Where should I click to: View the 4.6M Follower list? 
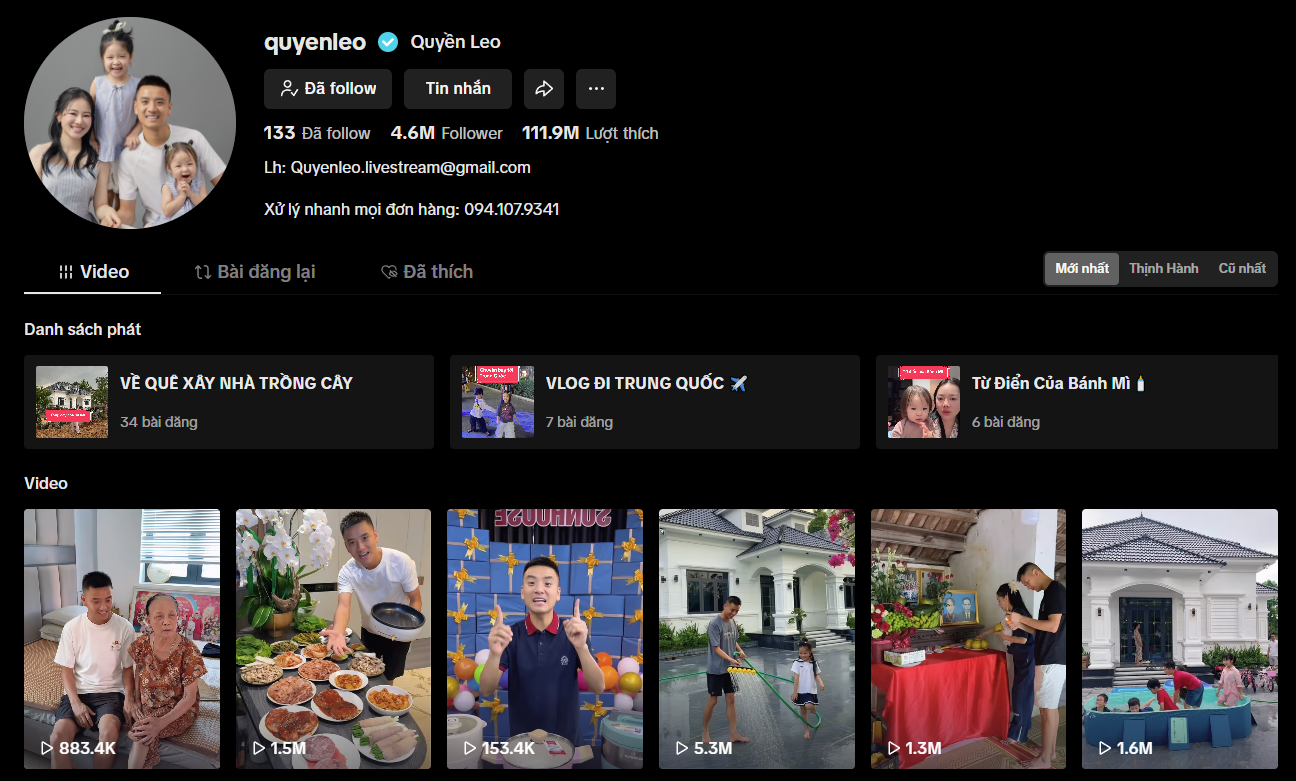446,133
